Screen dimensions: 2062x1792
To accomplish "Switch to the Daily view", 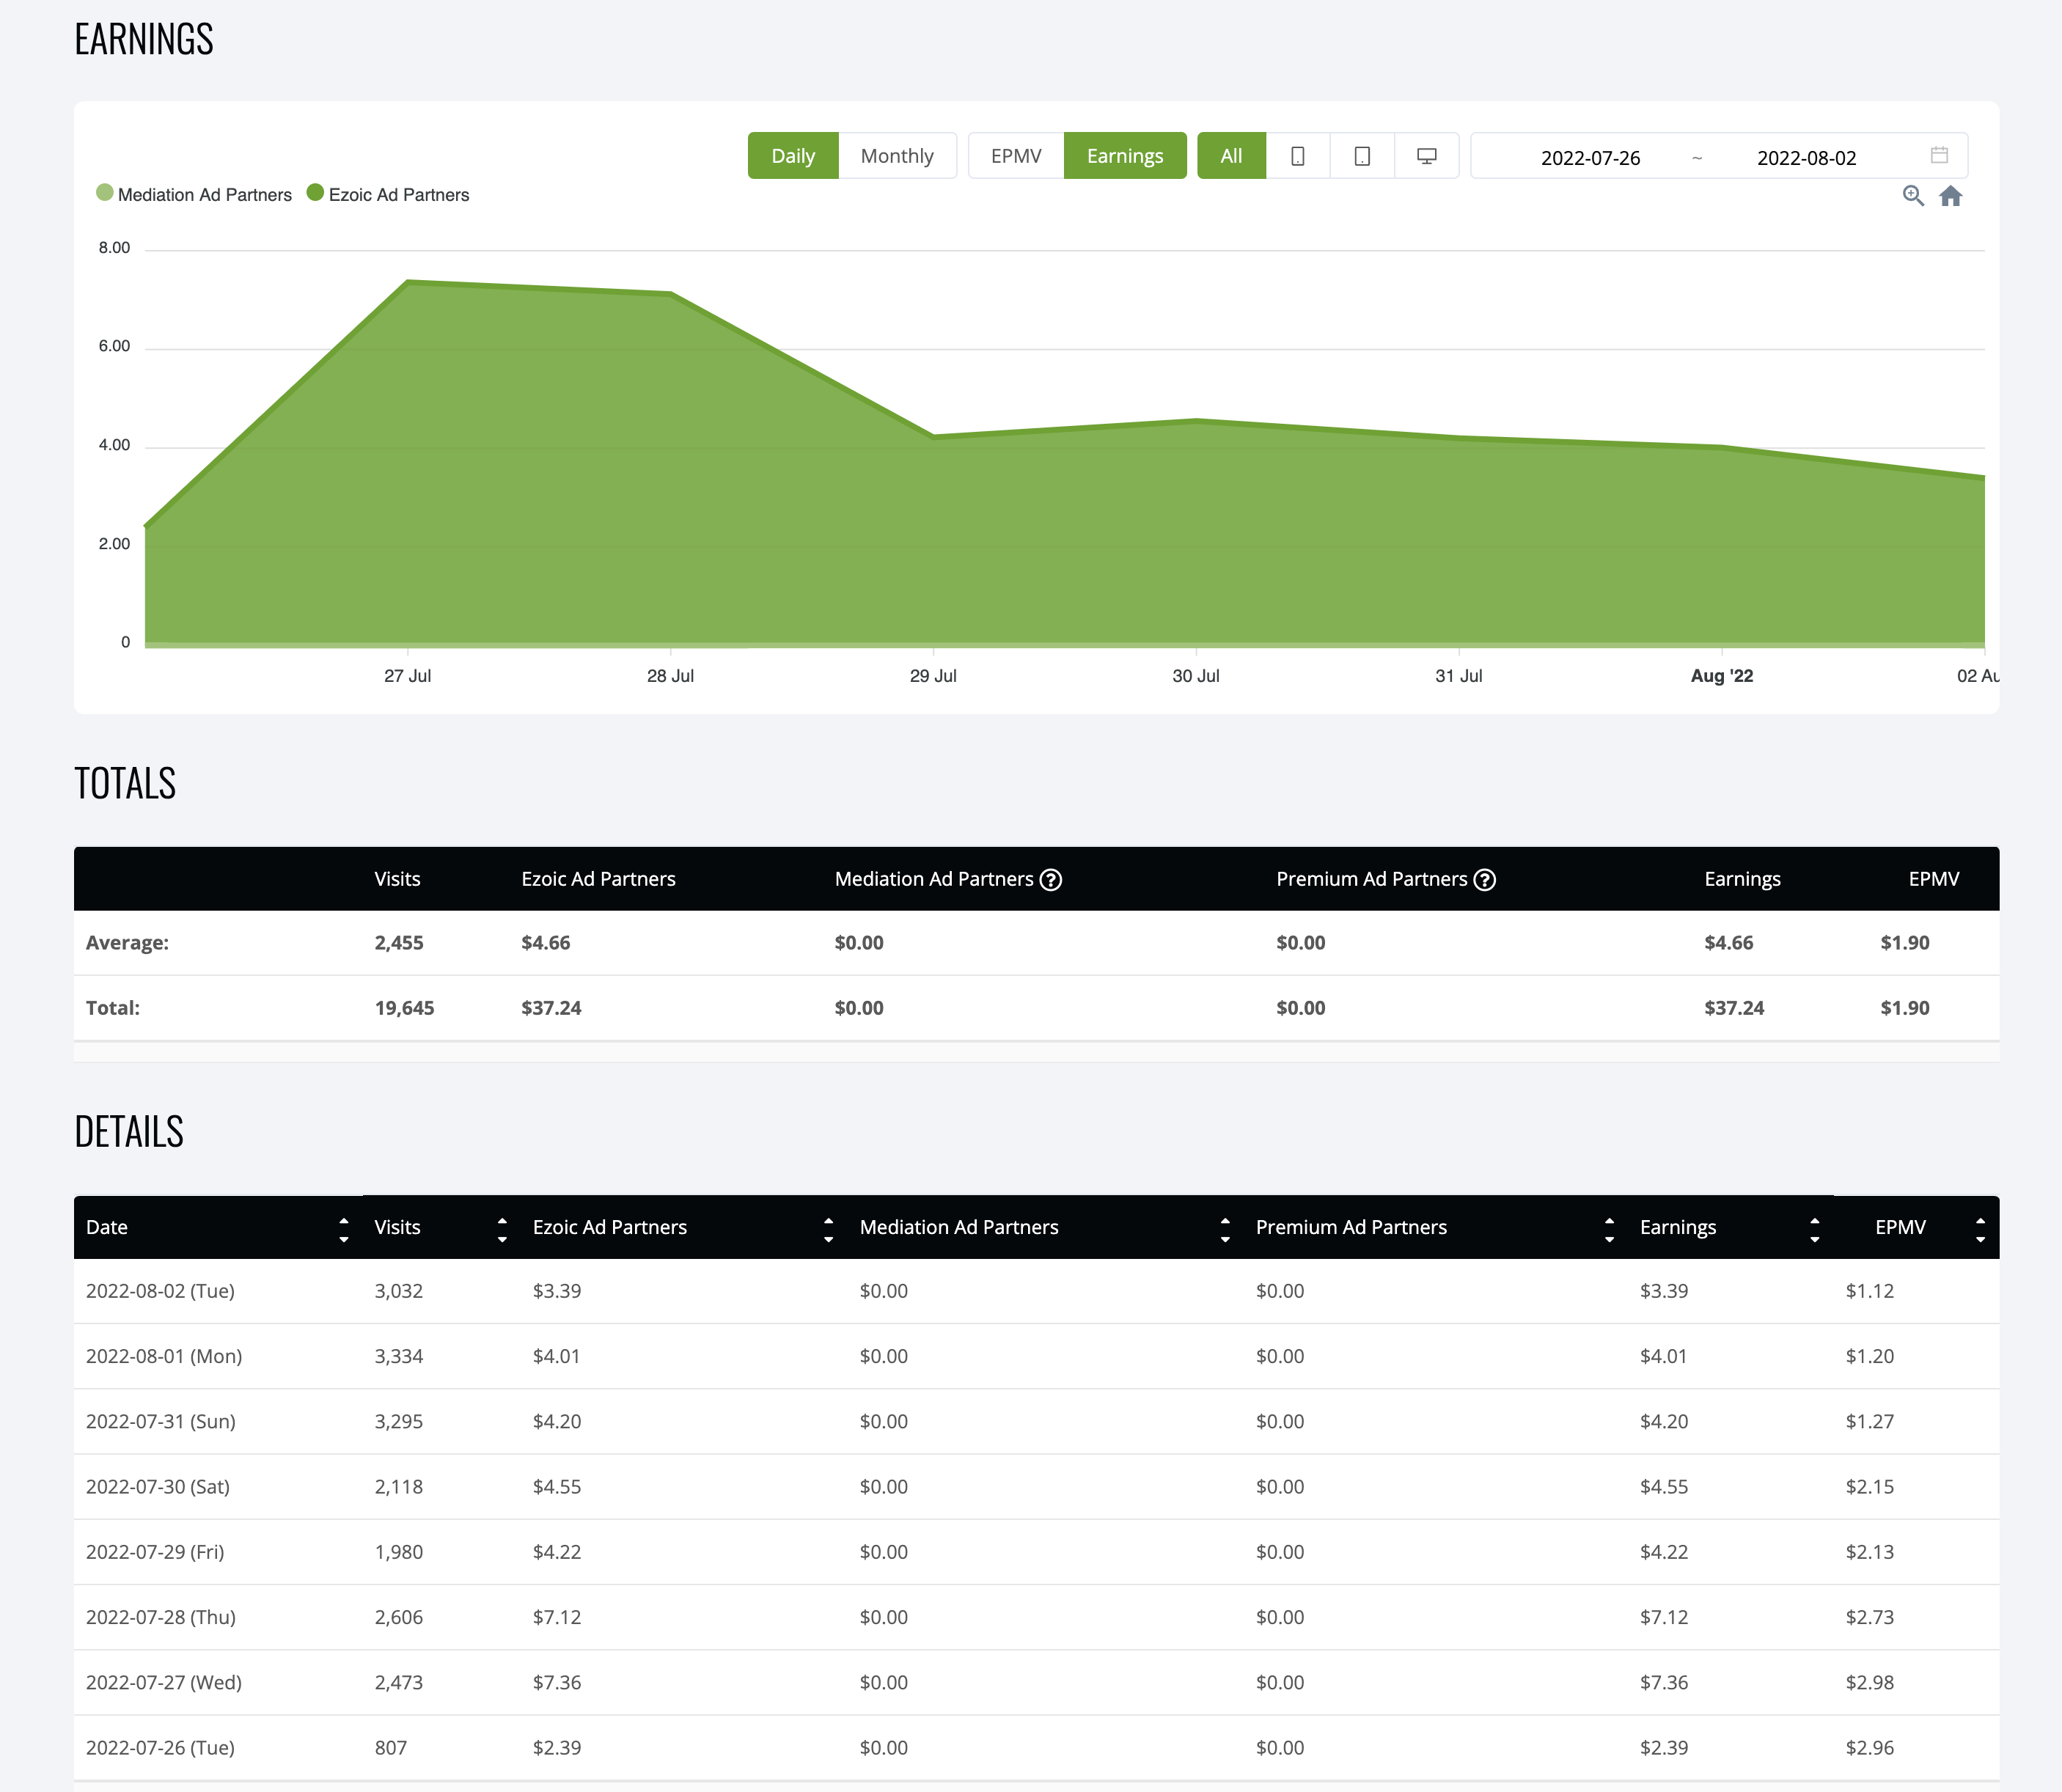I will tap(793, 156).
